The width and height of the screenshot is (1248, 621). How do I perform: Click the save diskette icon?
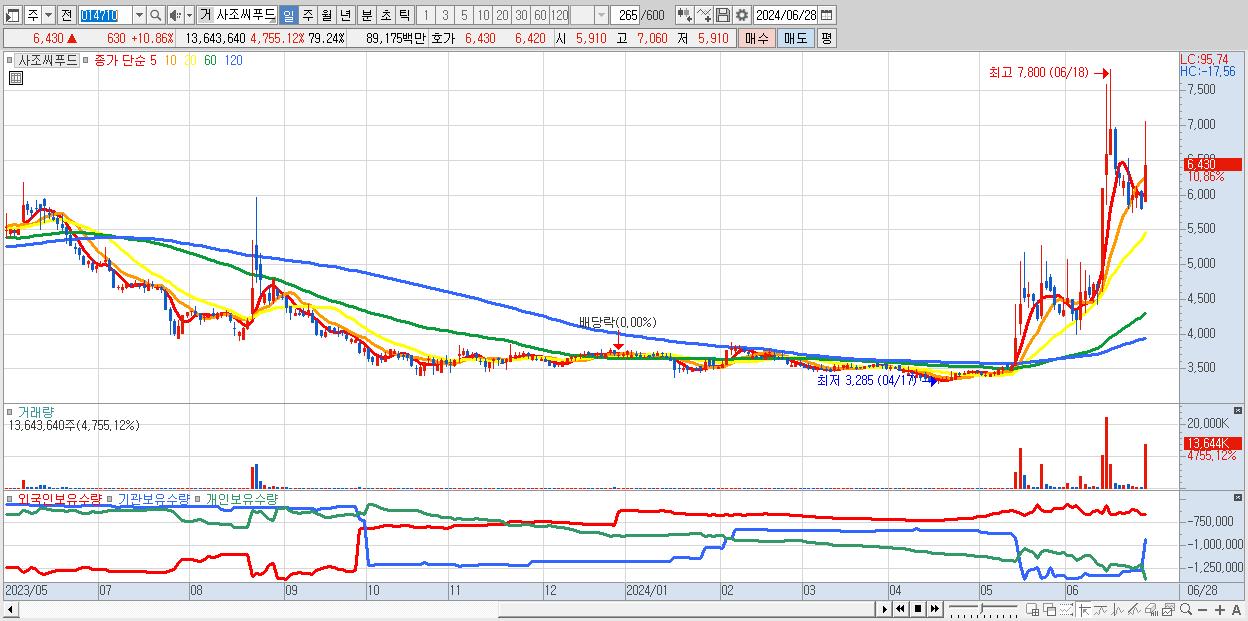coord(723,15)
